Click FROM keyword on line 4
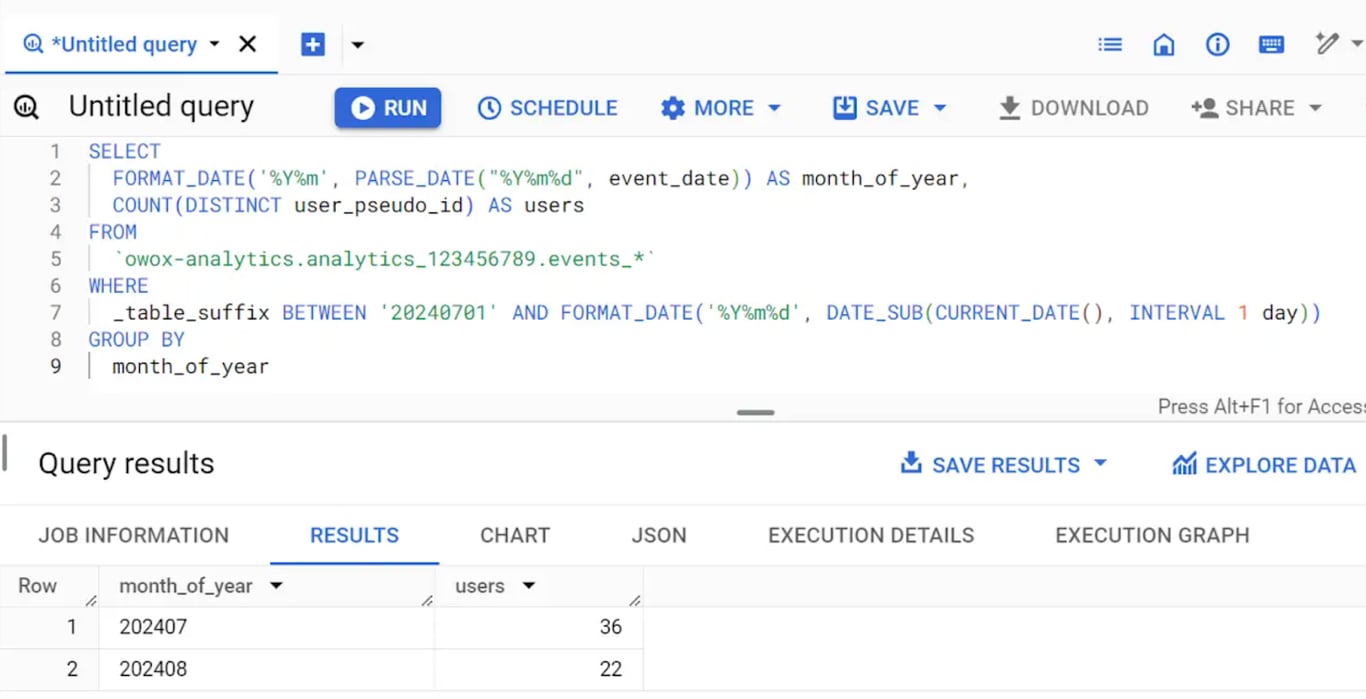The image size is (1366, 699). [112, 232]
